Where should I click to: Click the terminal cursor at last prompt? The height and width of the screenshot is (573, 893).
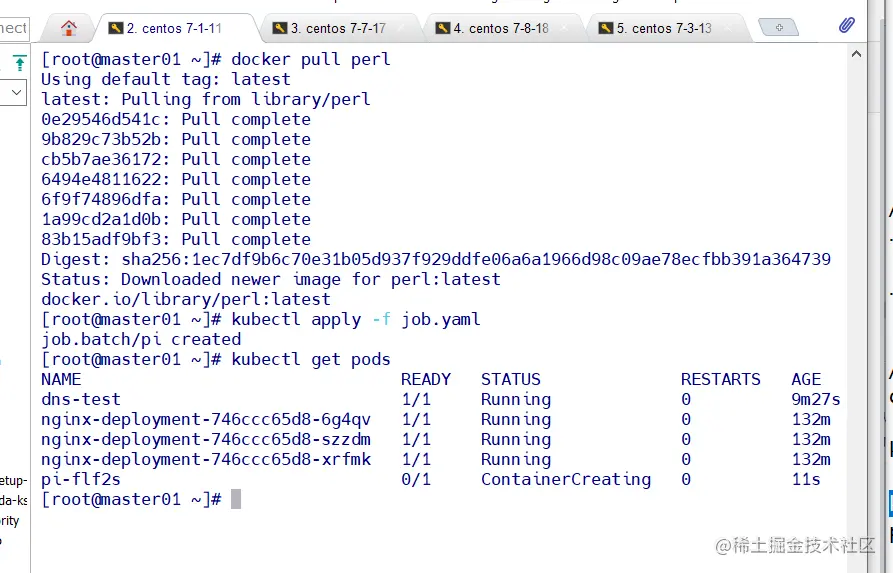pyautogui.click(x=236, y=499)
